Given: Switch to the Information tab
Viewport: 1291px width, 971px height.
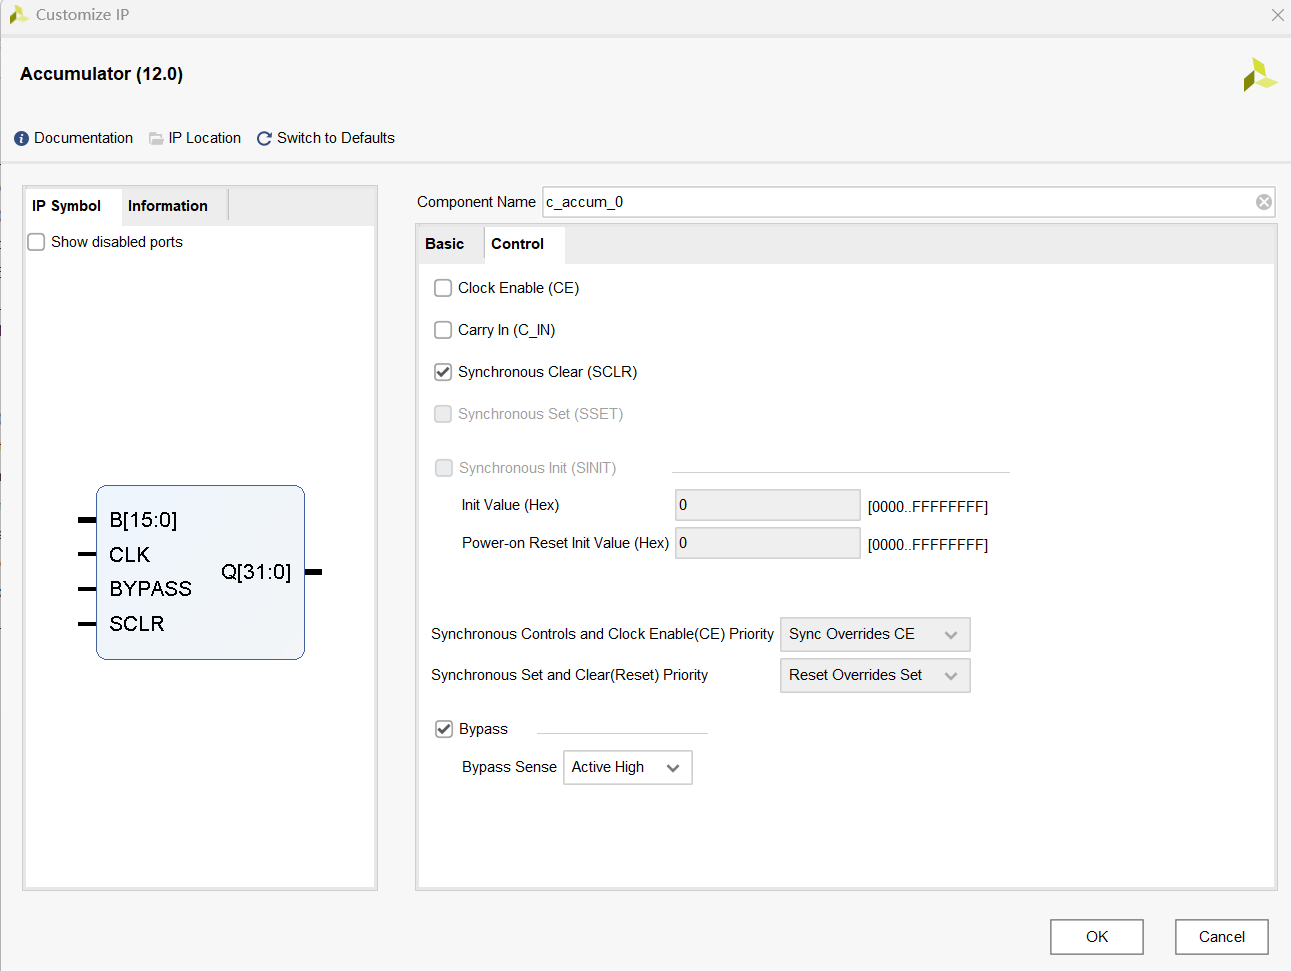Looking at the screenshot, I should point(167,205).
